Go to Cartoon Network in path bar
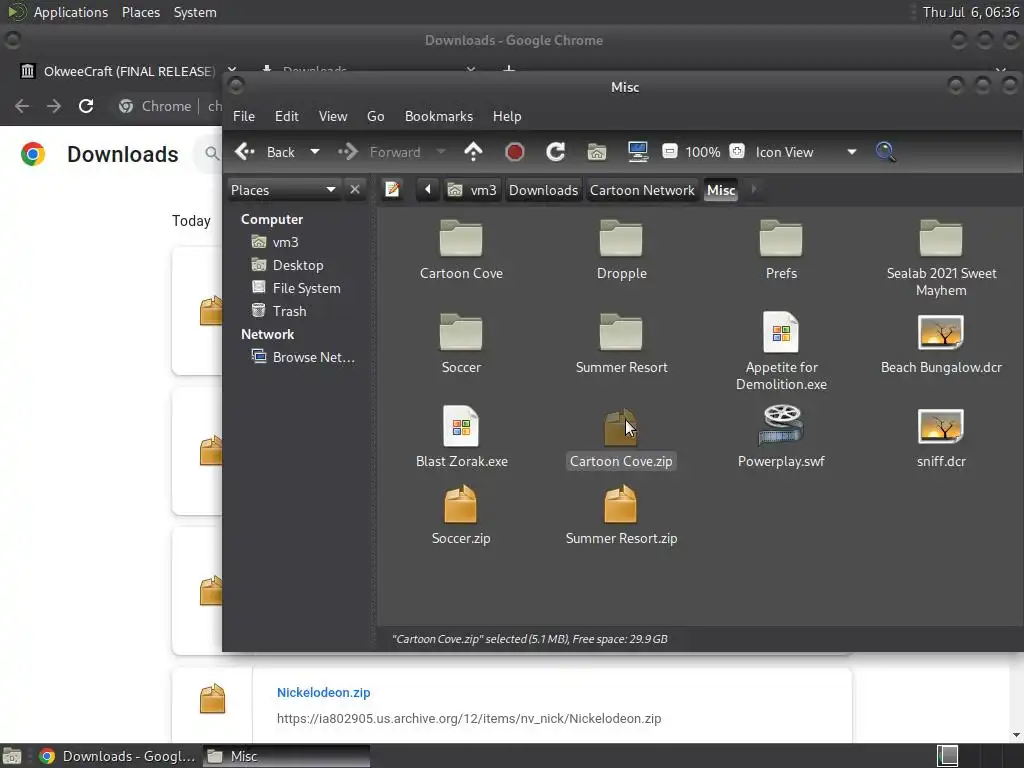The height and width of the screenshot is (768, 1024). click(642, 190)
